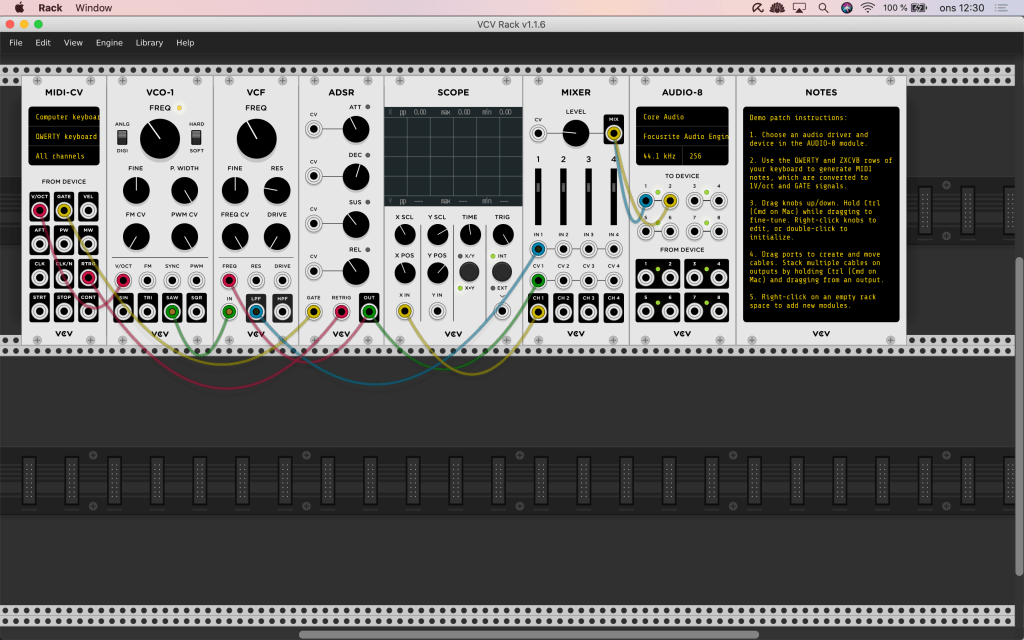Open the 44.1 kHz sample rate selector
This screenshot has width=1024, height=640.
tap(660, 156)
